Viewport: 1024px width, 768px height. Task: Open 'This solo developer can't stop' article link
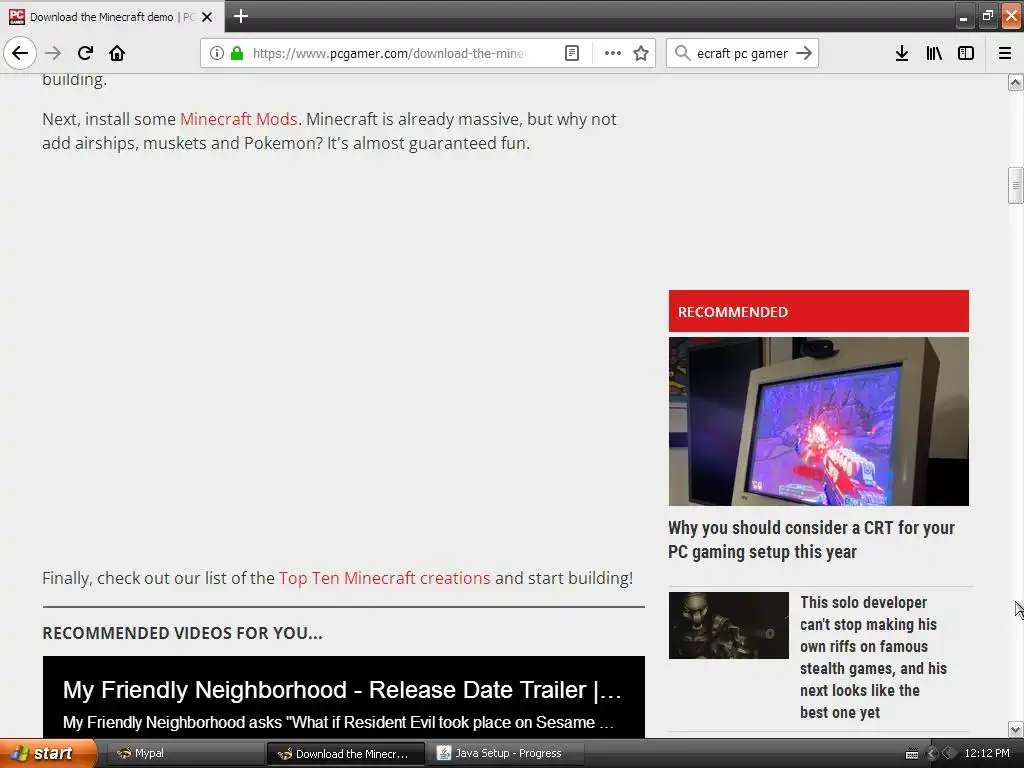point(873,657)
